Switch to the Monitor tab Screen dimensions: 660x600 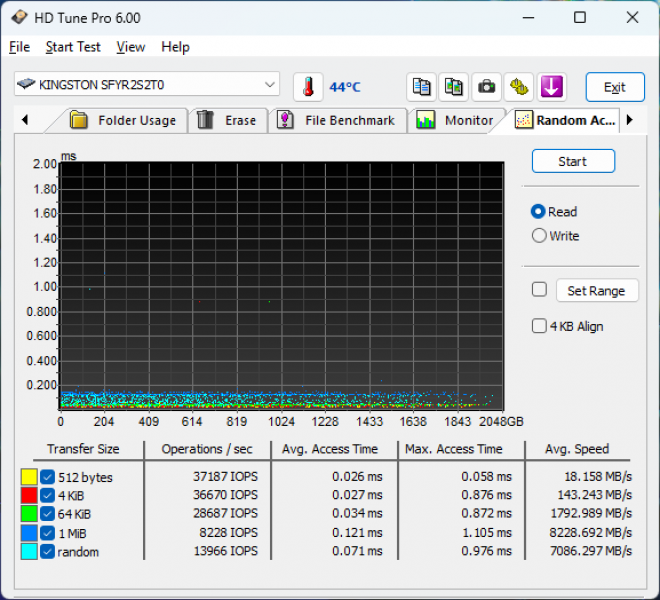point(455,120)
